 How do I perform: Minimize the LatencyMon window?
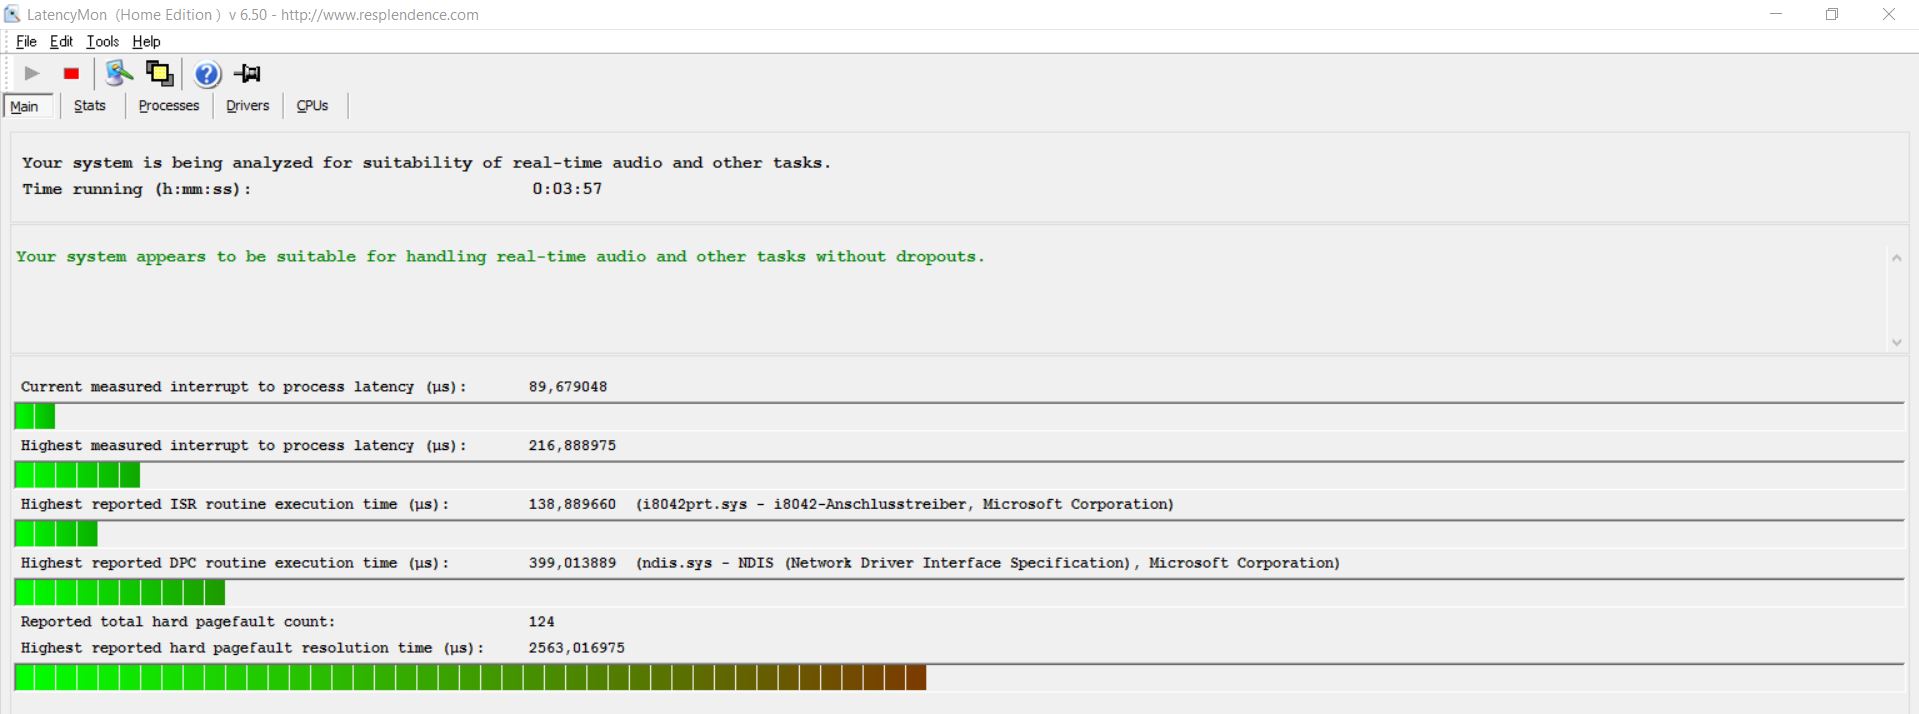[1776, 14]
